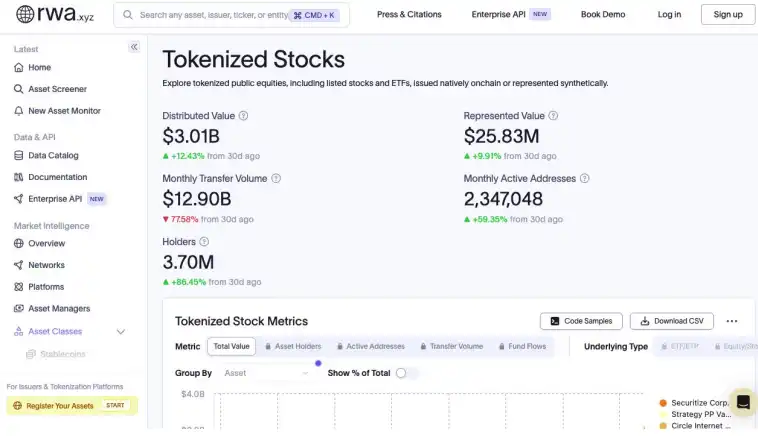Click the 2,347,048 active addresses value

click(x=503, y=199)
